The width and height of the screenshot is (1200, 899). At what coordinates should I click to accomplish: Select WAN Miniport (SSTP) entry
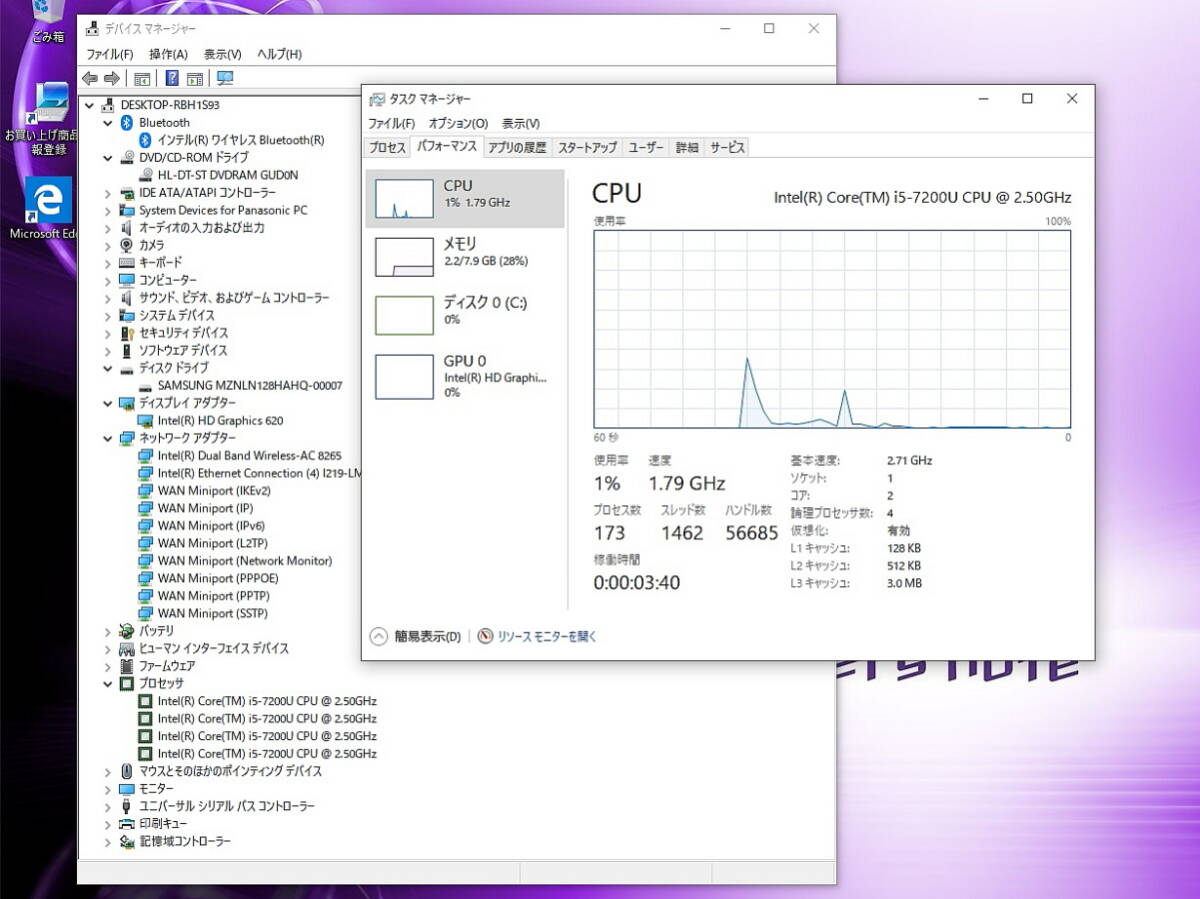pos(212,613)
